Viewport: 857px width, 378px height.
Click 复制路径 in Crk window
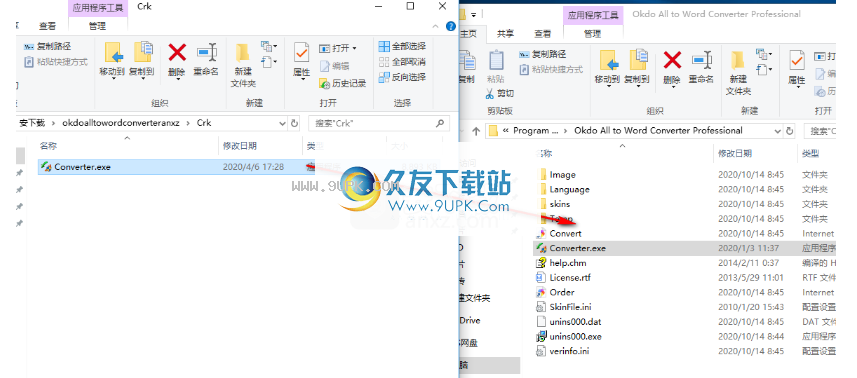click(48, 46)
